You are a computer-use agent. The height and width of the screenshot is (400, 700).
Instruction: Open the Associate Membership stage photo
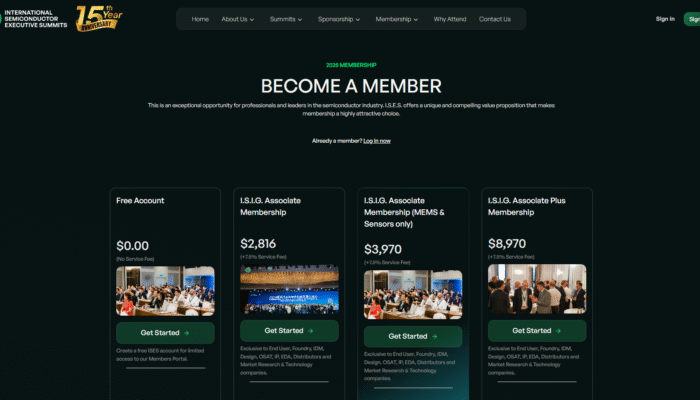pyautogui.click(x=289, y=289)
